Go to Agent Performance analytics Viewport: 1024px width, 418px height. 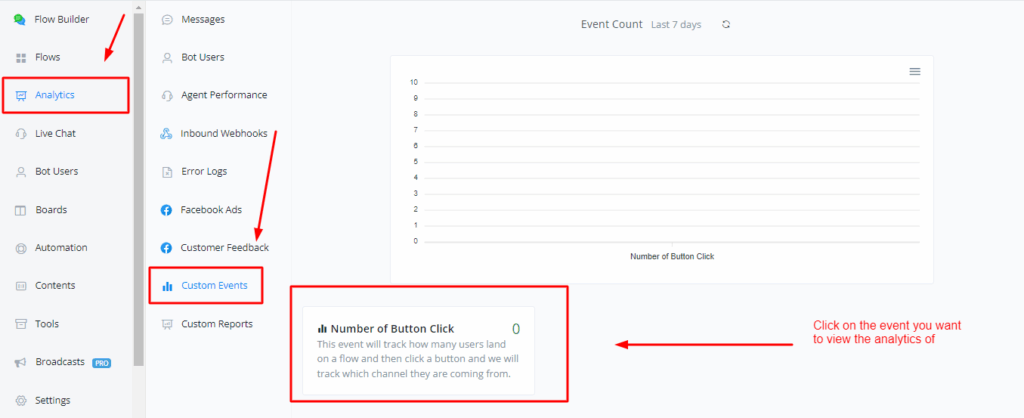tap(224, 95)
